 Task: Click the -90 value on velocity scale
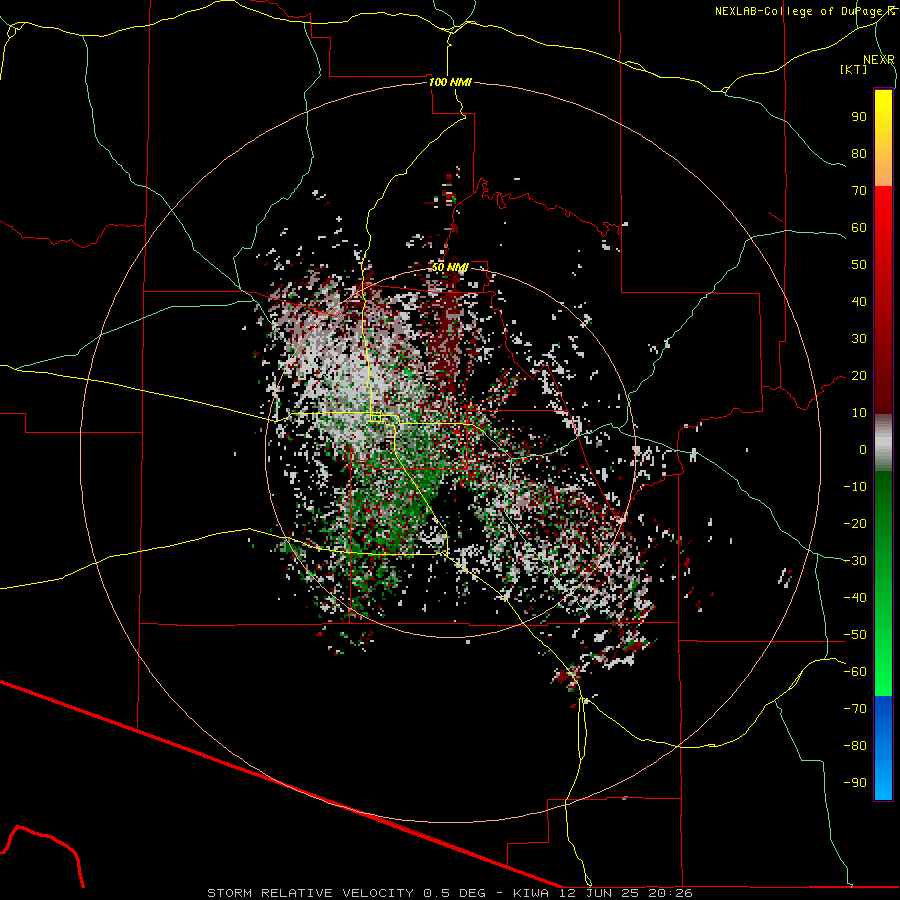855,783
